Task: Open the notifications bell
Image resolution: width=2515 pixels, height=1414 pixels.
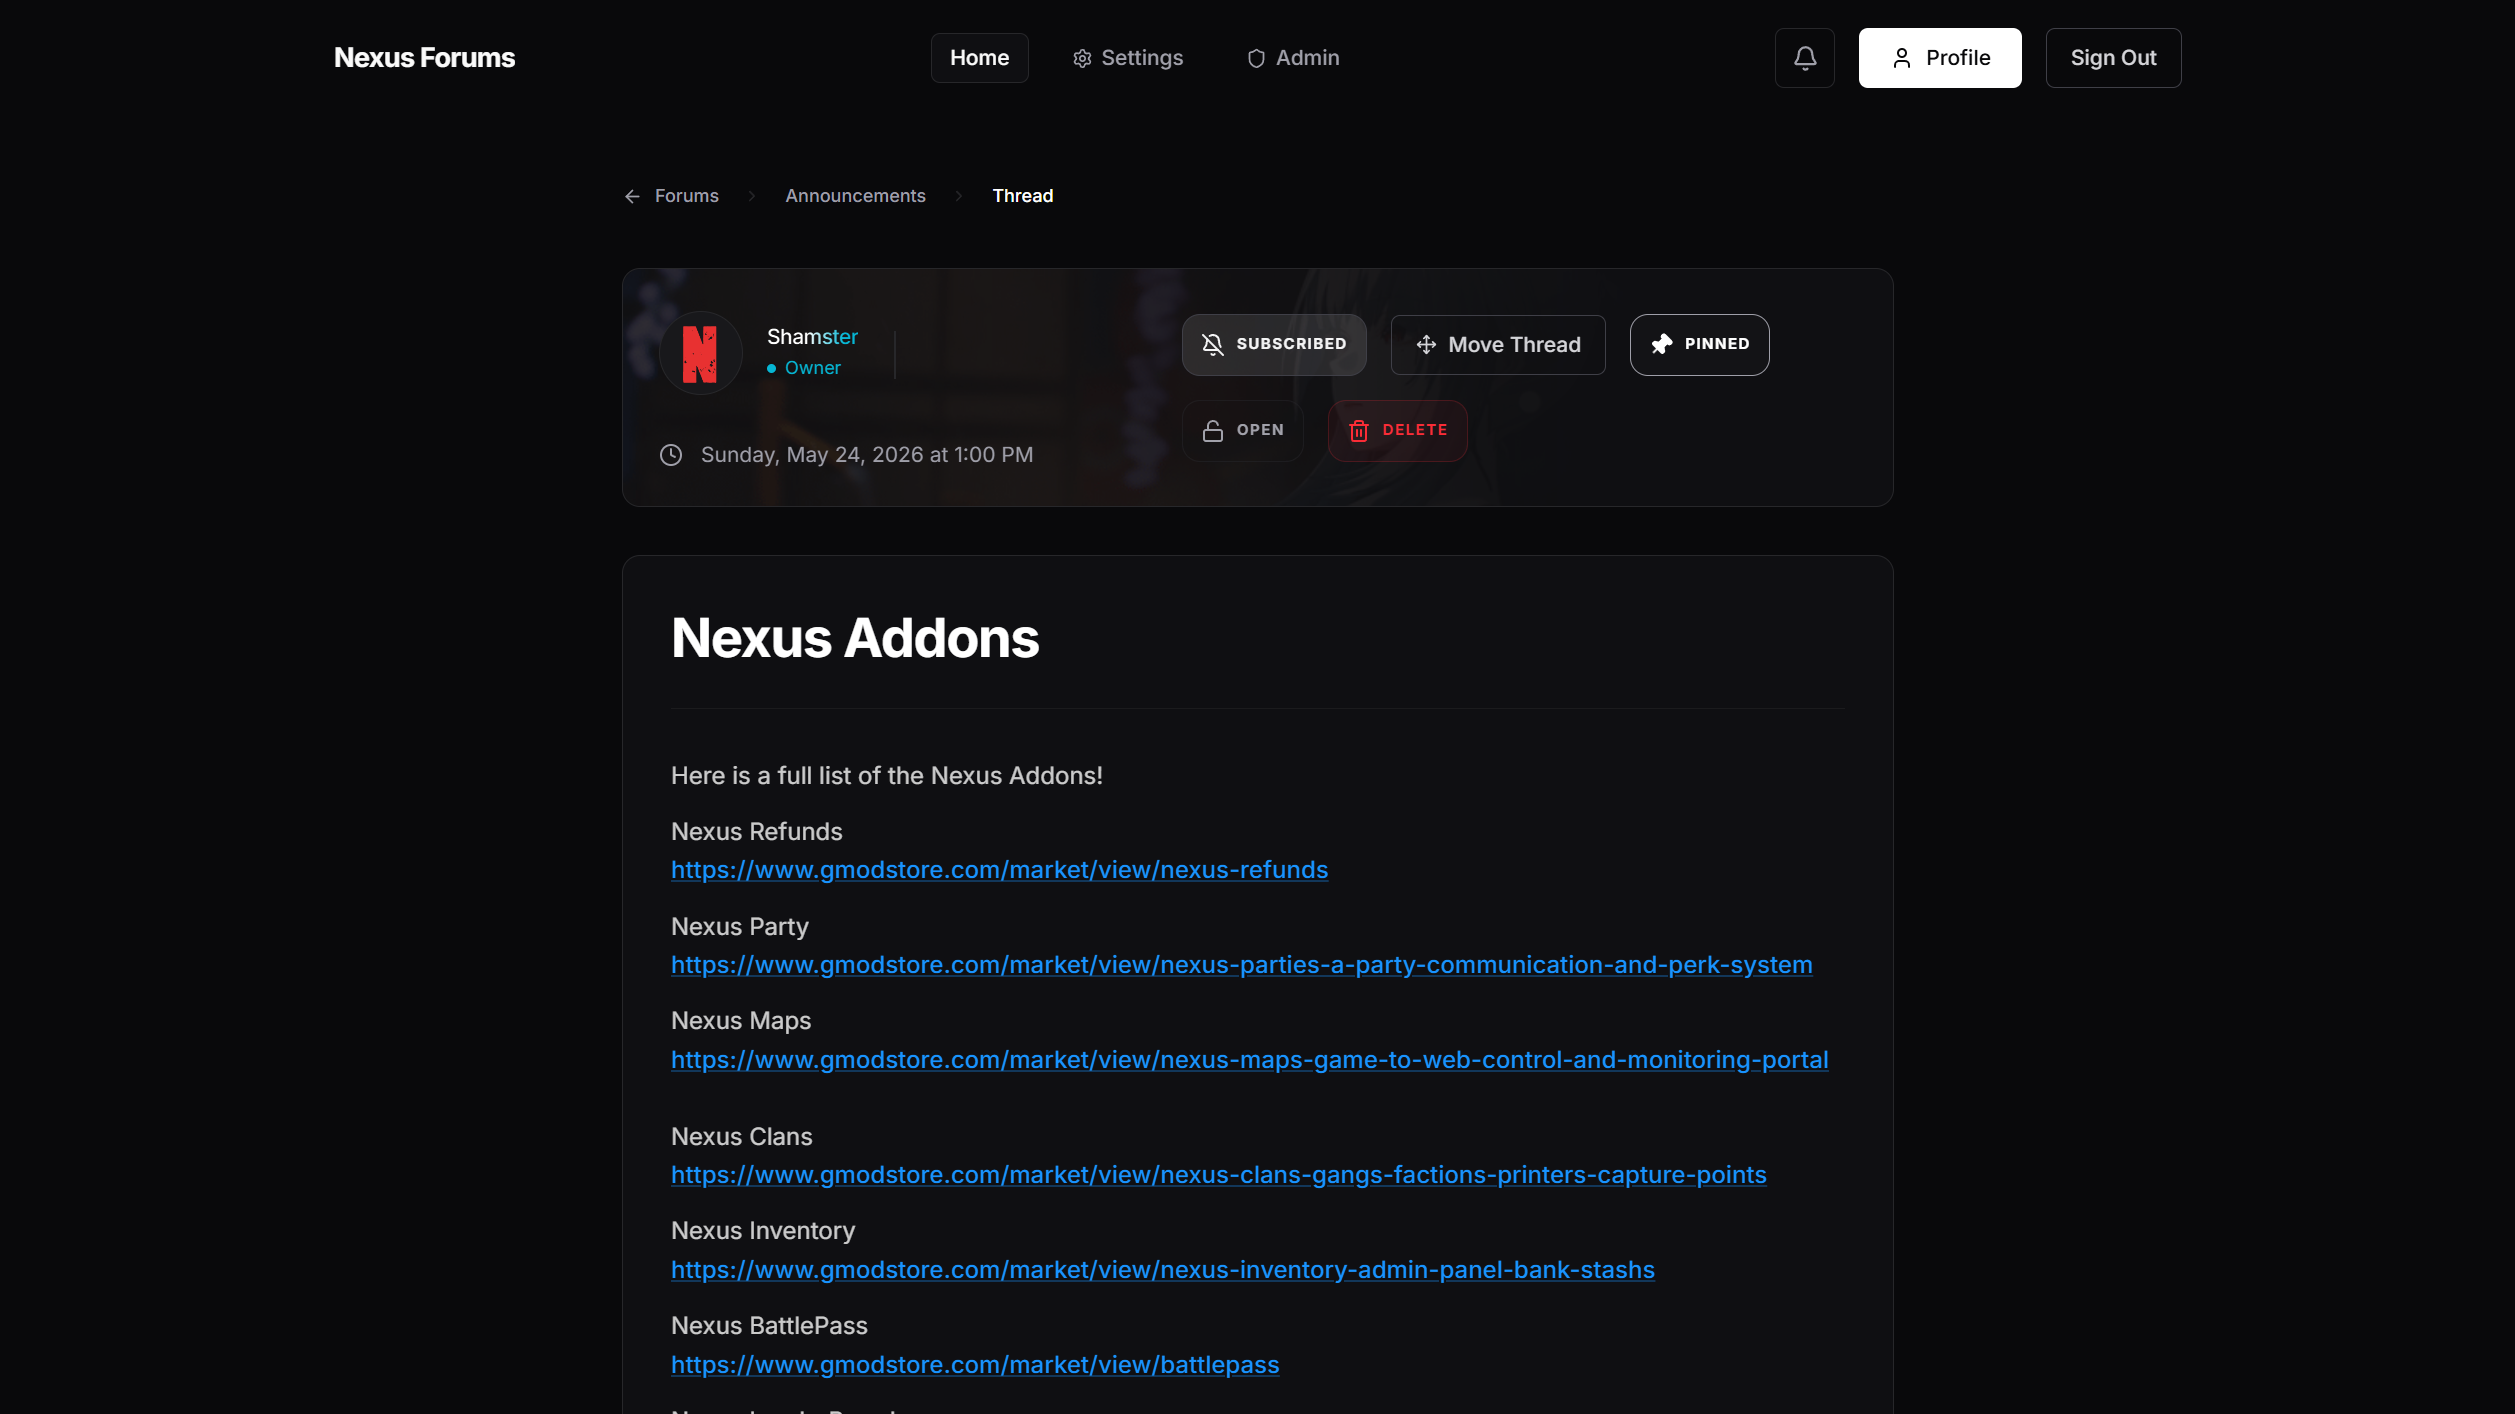Action: point(1804,58)
